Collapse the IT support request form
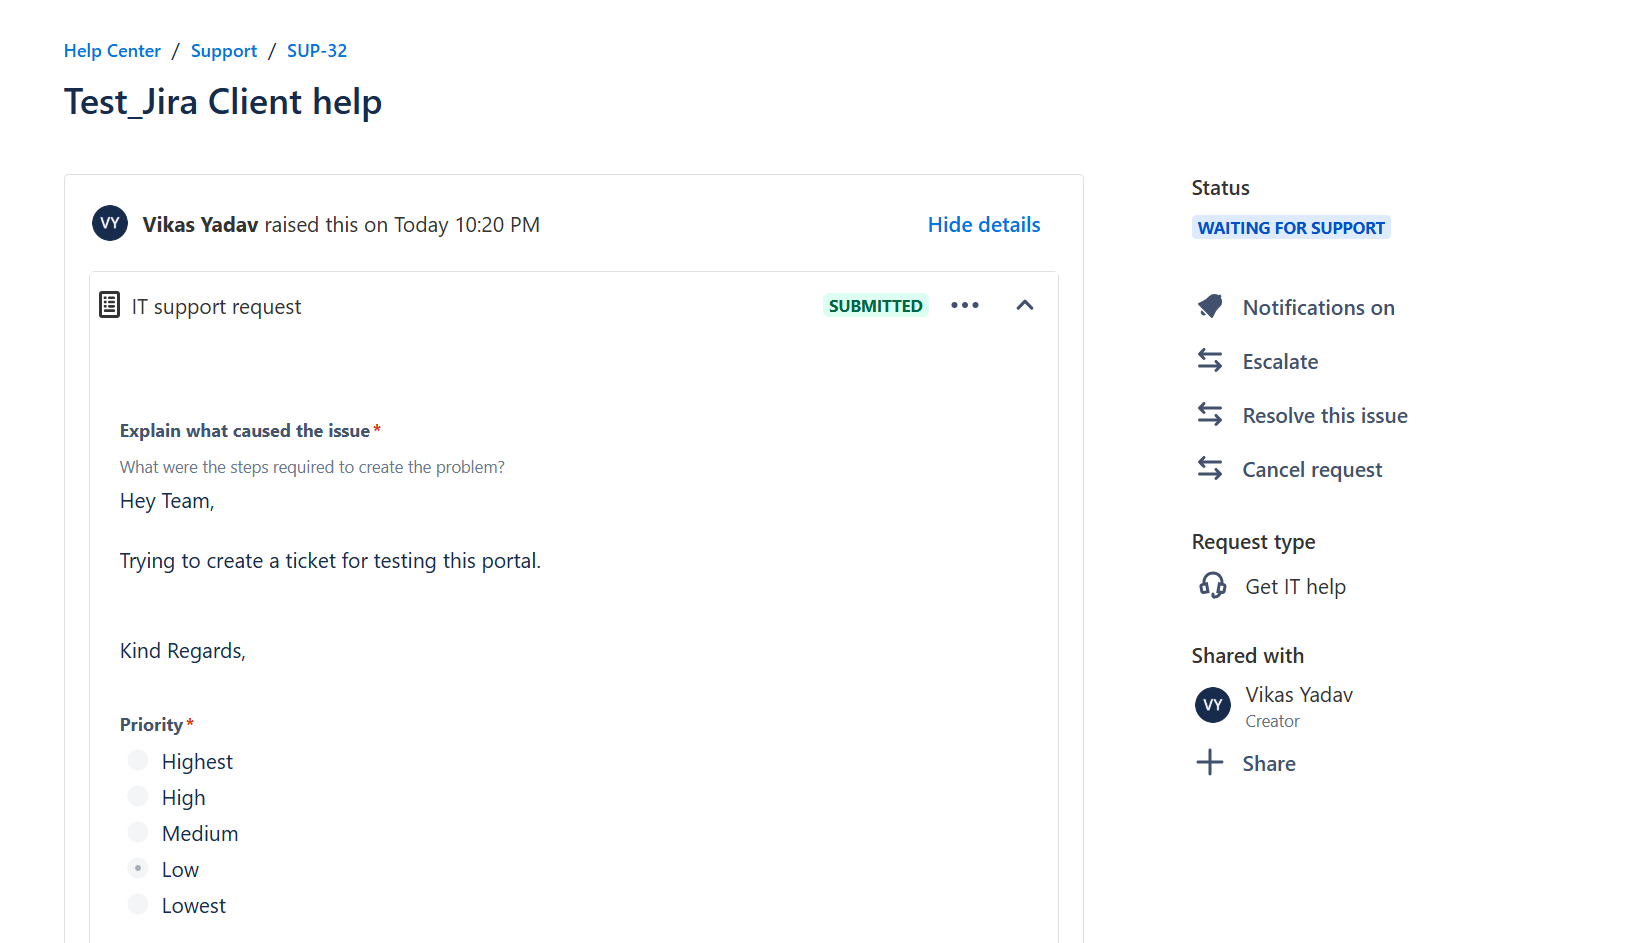 (x=1024, y=306)
